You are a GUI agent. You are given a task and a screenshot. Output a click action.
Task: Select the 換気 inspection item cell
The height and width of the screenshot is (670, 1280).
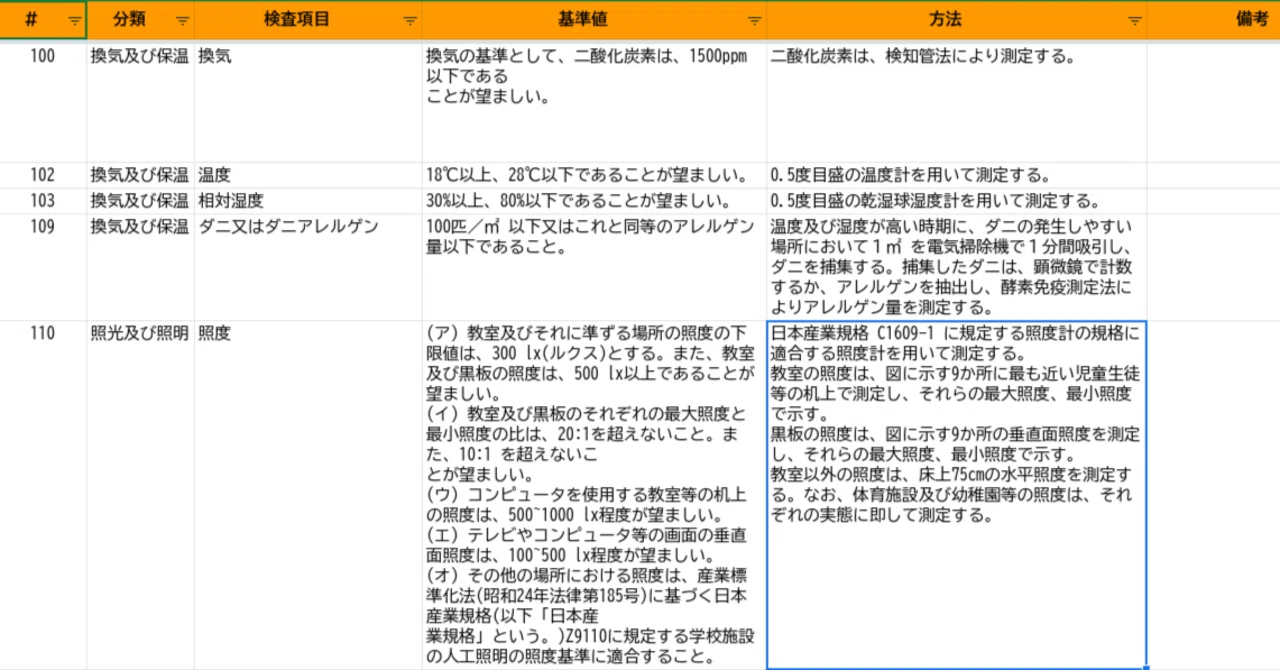[308, 101]
